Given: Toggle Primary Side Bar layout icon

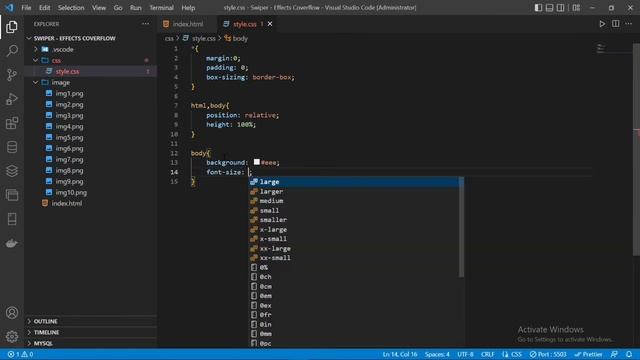Looking at the screenshot, I should pyautogui.click(x=538, y=8).
